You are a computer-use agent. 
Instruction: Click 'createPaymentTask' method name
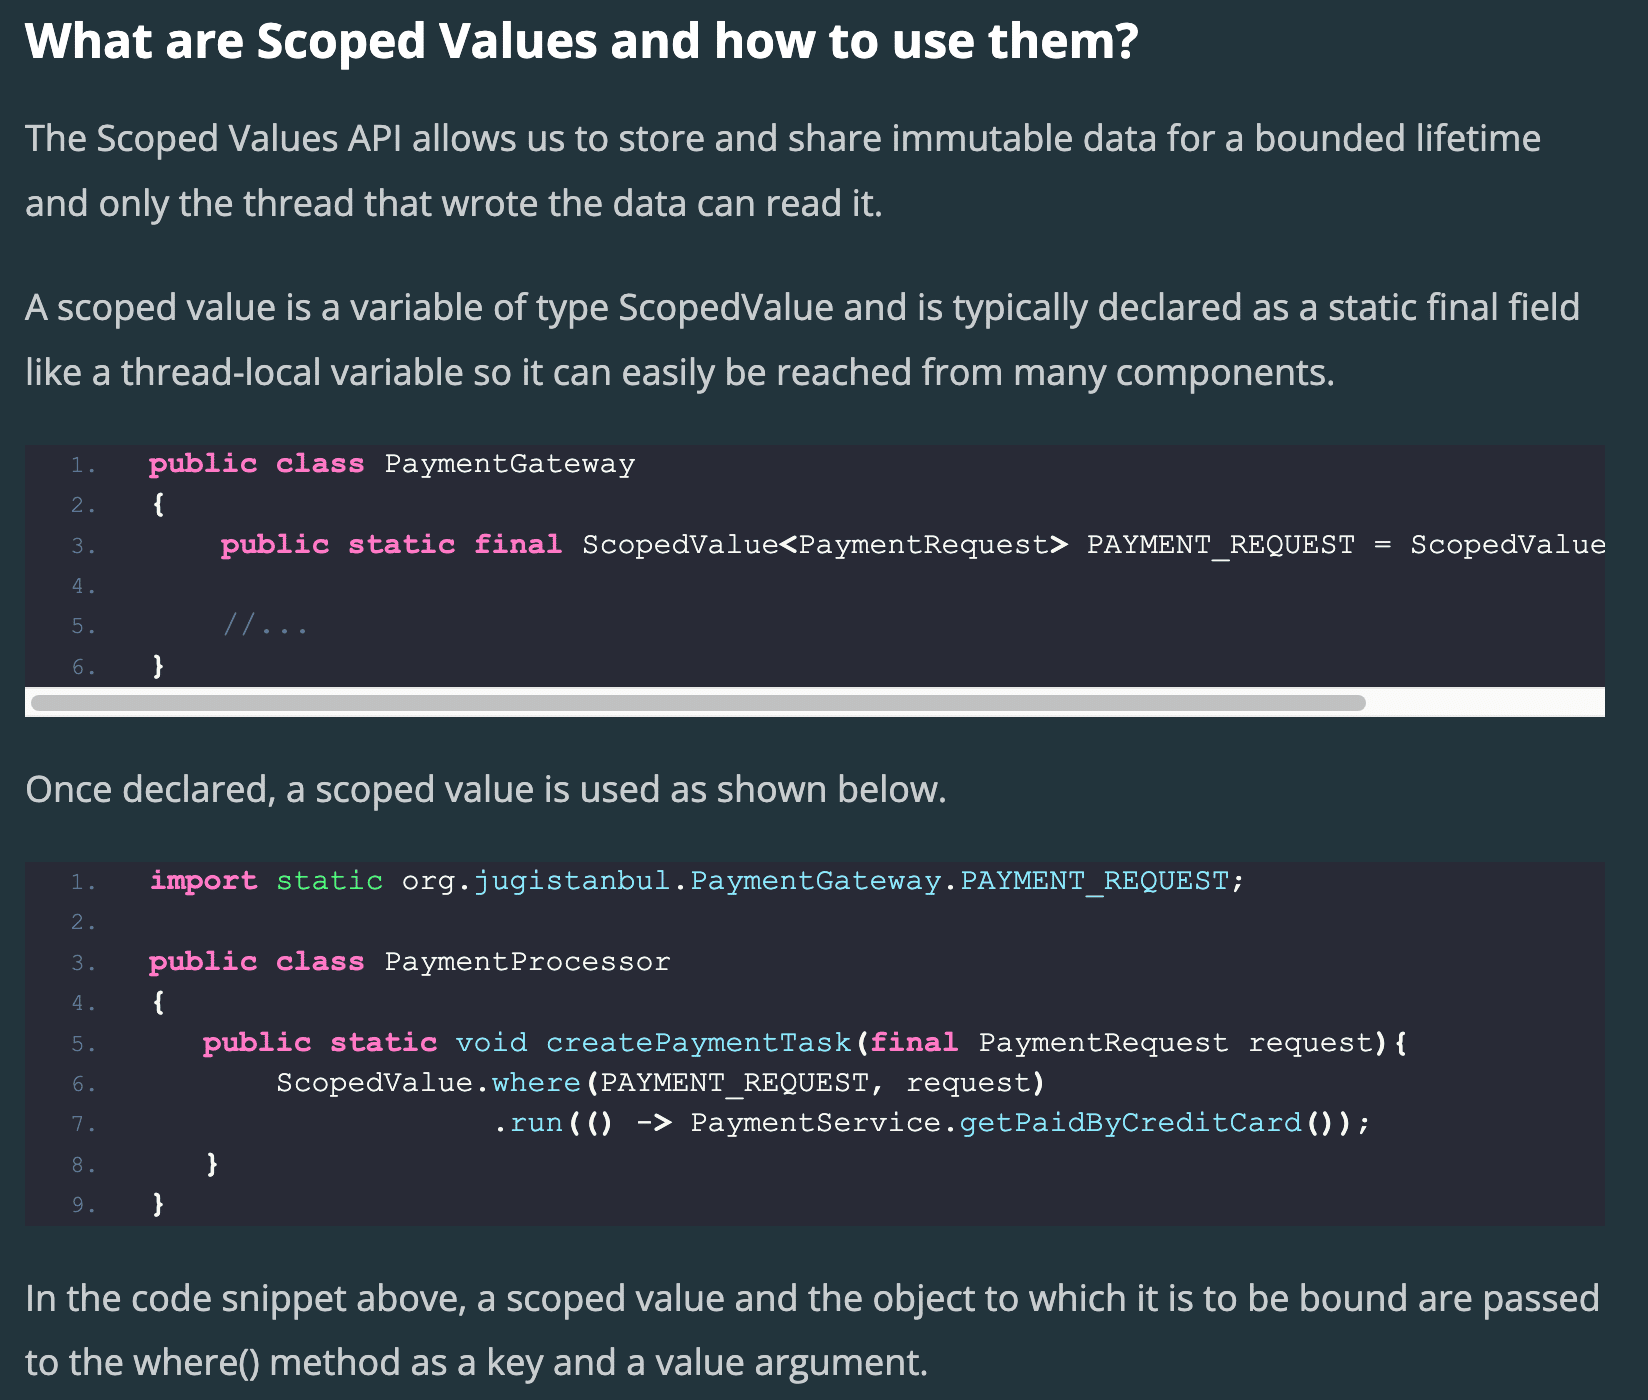pyautogui.click(x=698, y=1043)
